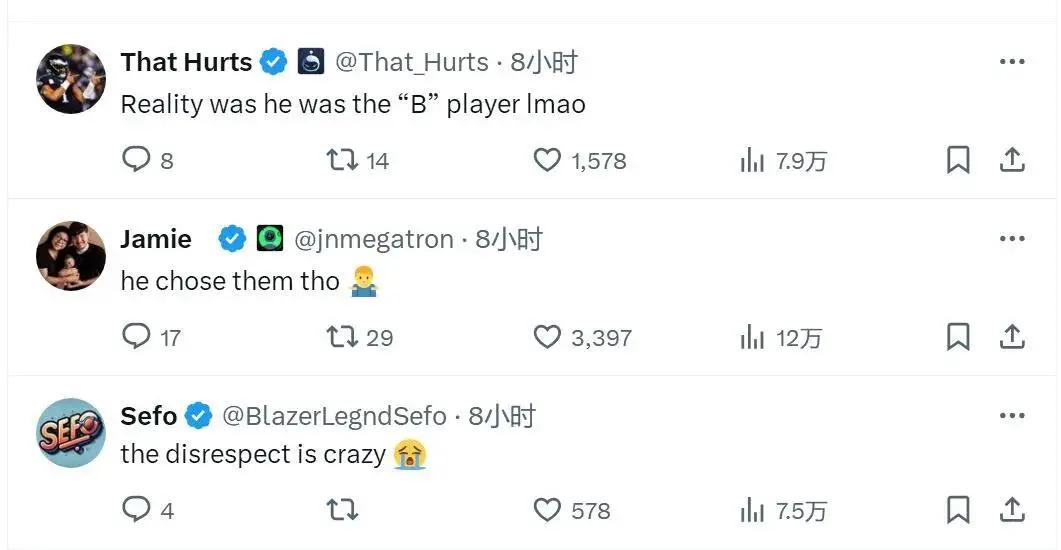Image resolution: width=1061 pixels, height=550 pixels.
Task: Open more options on Jamie's tweet
Action: [1011, 239]
